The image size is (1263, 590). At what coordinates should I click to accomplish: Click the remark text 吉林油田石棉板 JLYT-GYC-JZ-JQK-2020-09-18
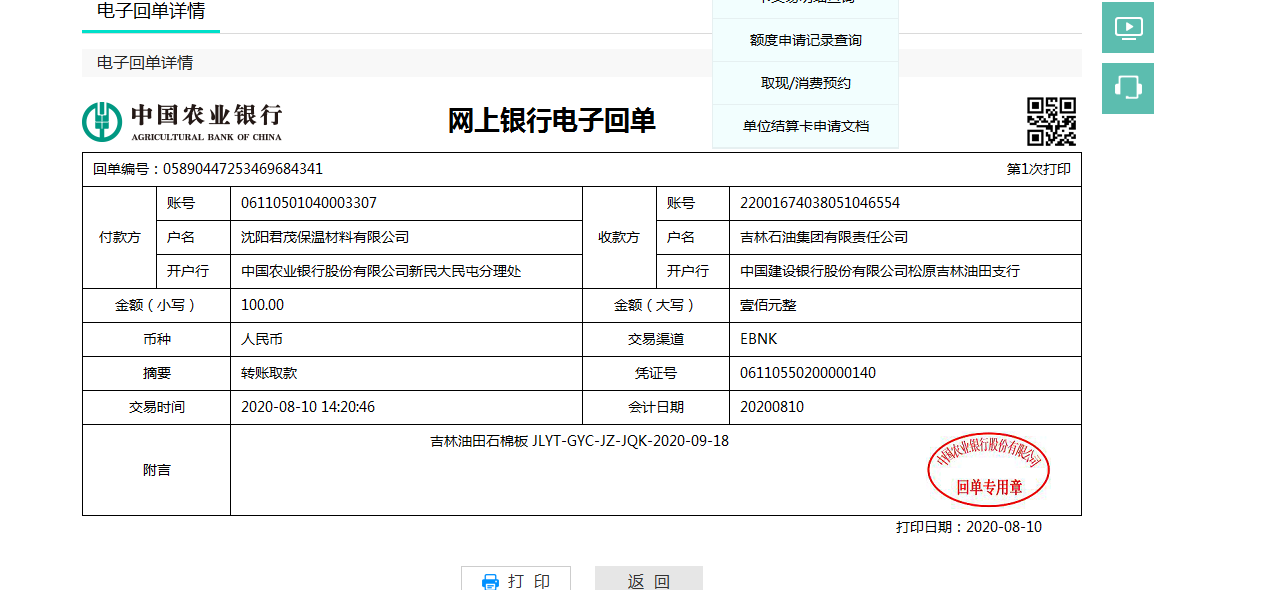(x=579, y=440)
